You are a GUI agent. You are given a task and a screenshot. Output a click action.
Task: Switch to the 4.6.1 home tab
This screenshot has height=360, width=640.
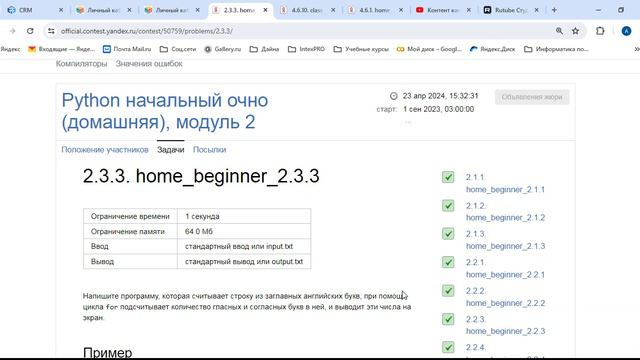click(x=375, y=10)
